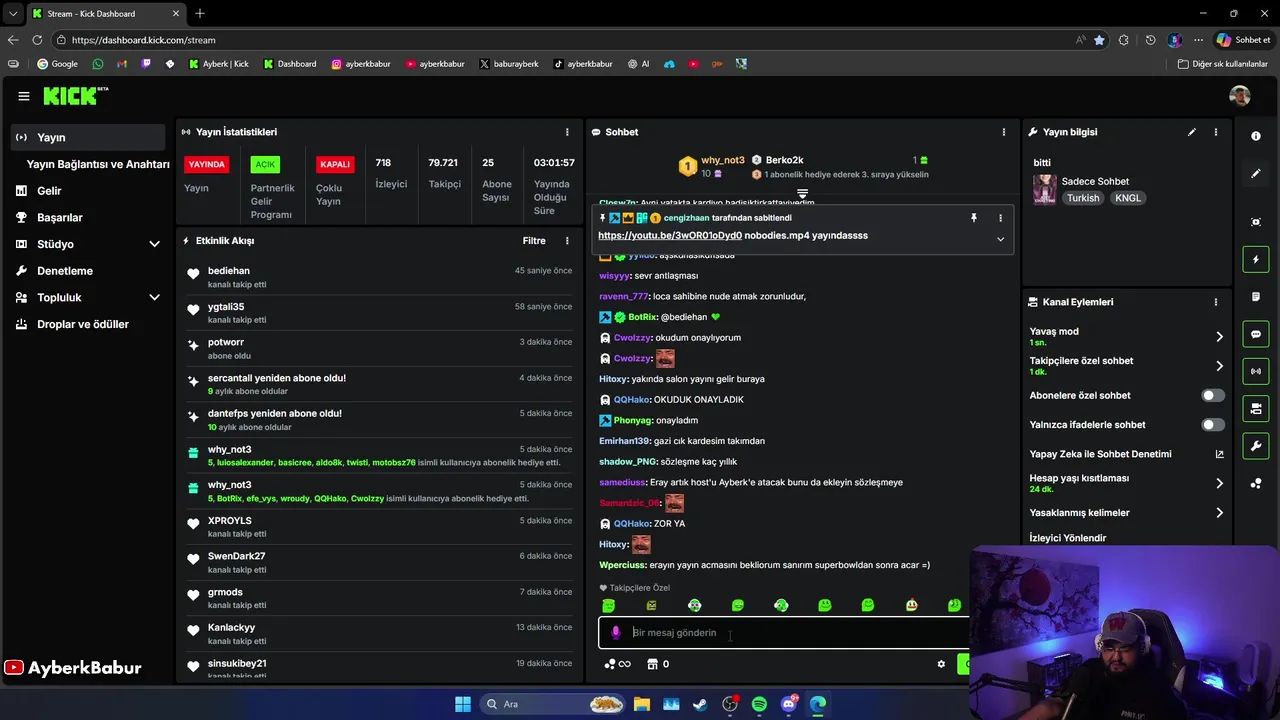Open the user profile avatar menu
Screen dimensions: 1280x720
click(x=1240, y=96)
